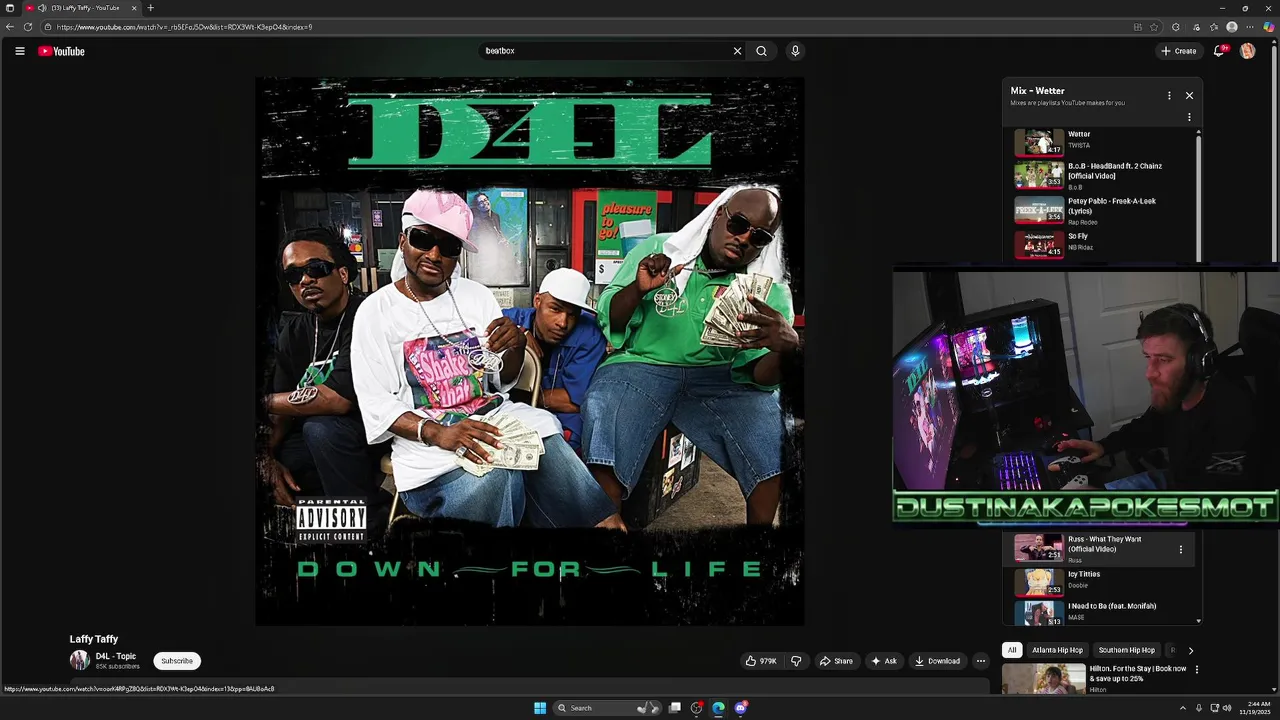Dislike the Laffy Taffy video
The width and height of the screenshot is (1280, 720).
[796, 661]
